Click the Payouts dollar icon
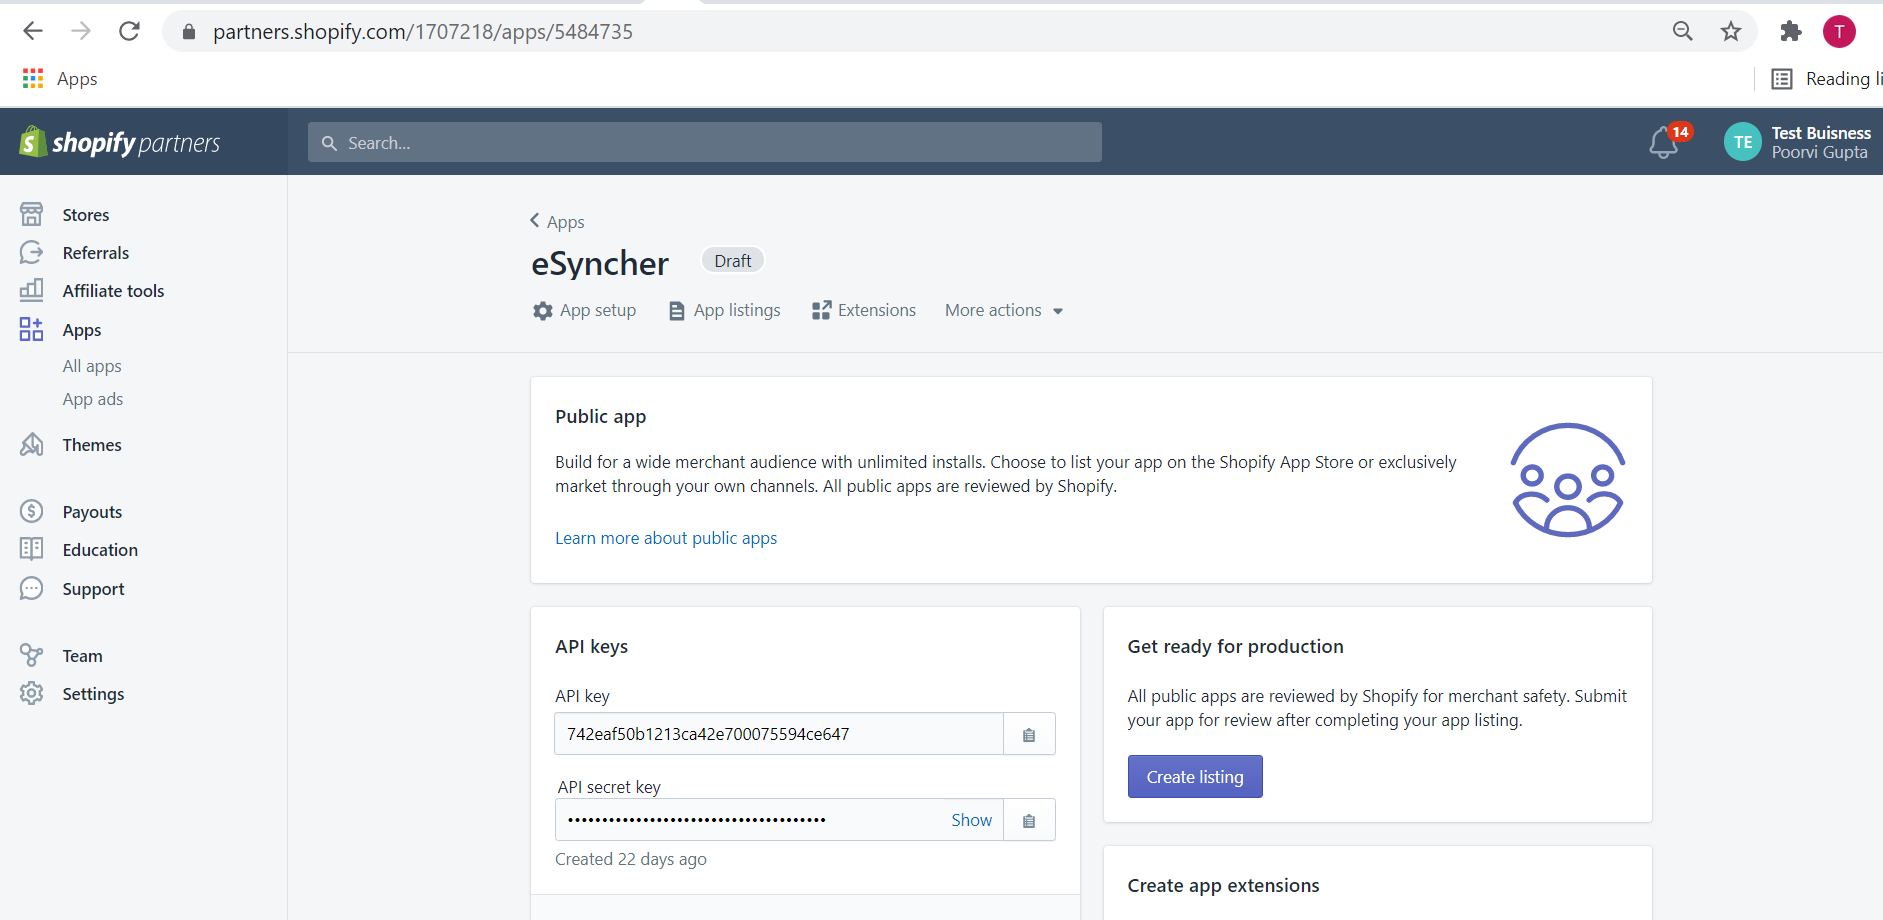The width and height of the screenshot is (1883, 920). click(32, 511)
